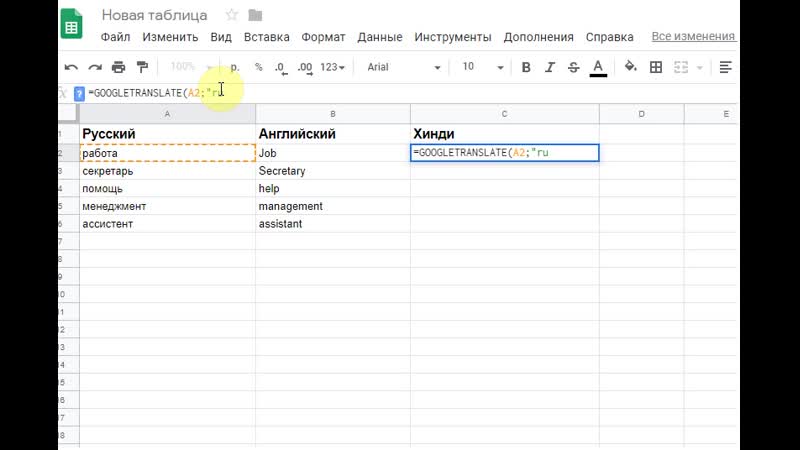This screenshot has width=800, height=450.
Task: Open the cell borders tool
Action: tap(656, 67)
